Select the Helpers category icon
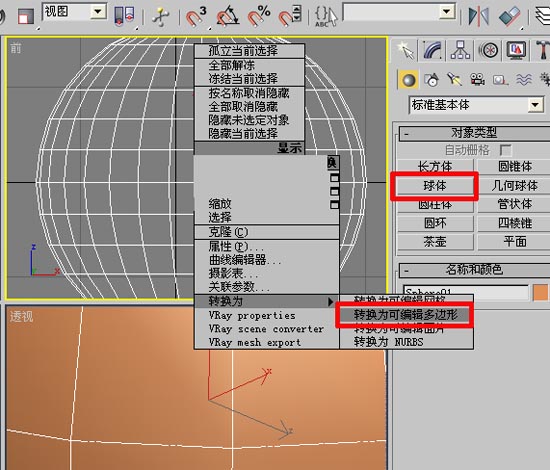Viewport: 550px width, 470px height. click(x=500, y=80)
